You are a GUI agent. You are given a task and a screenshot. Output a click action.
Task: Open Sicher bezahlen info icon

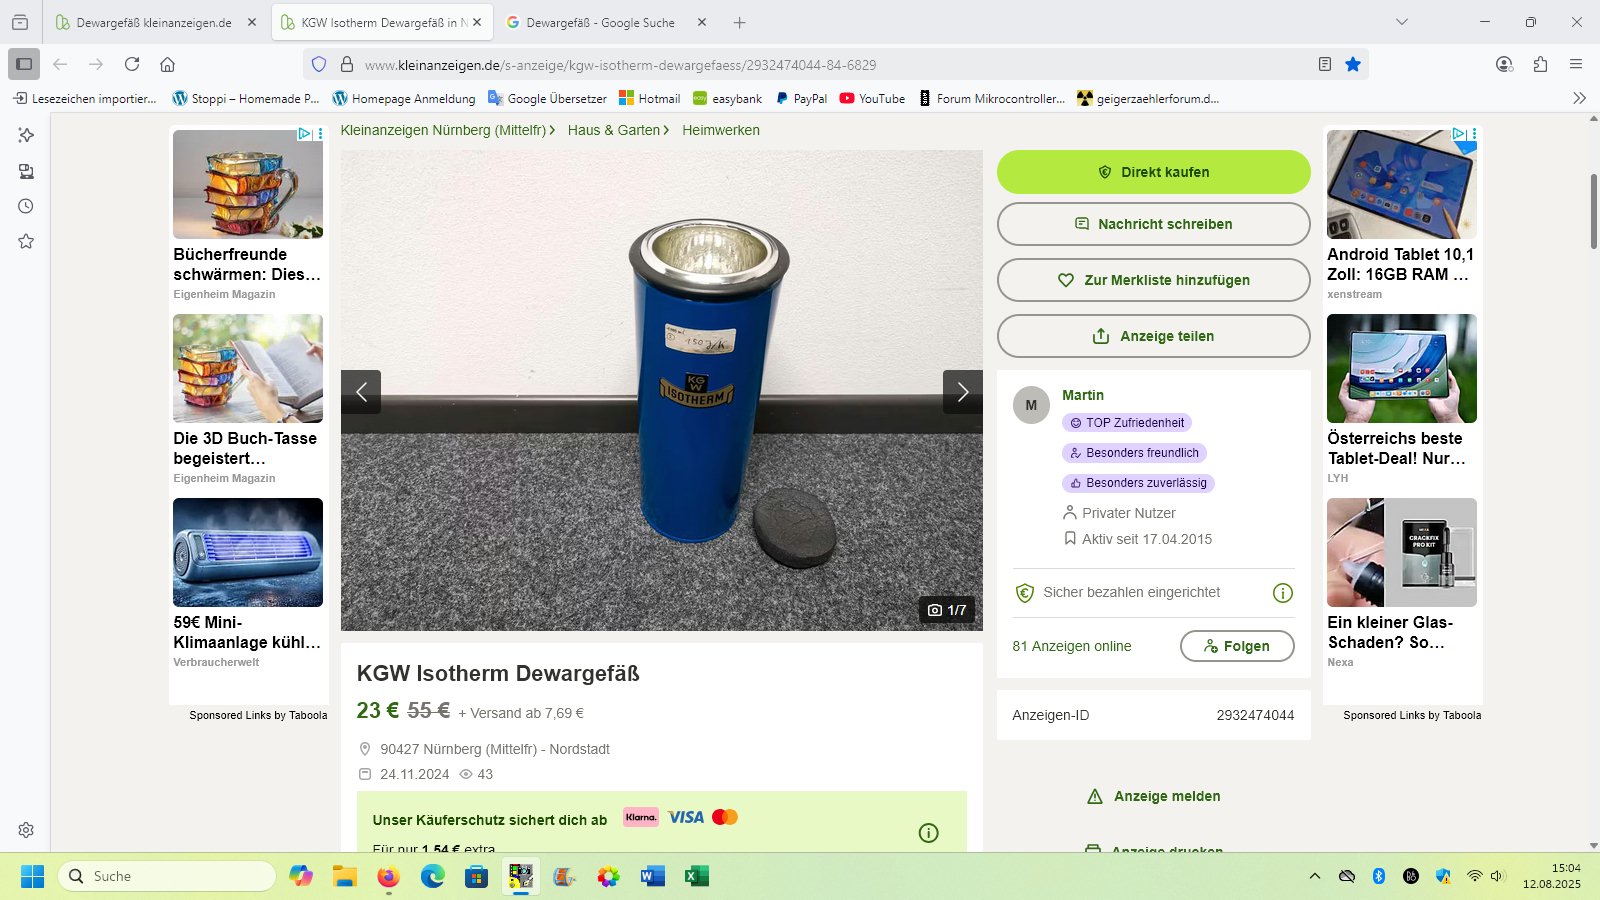[x=1282, y=593]
